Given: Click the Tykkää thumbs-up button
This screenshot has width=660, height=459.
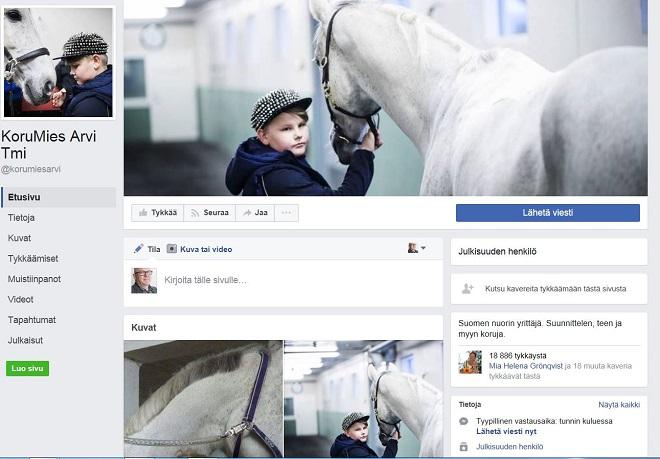Looking at the screenshot, I should [158, 213].
